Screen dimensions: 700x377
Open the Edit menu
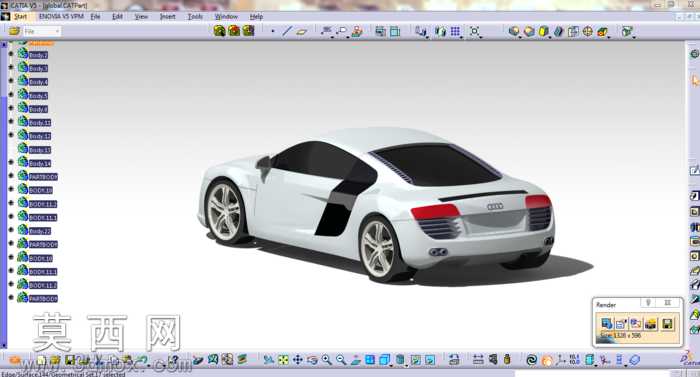point(117,17)
